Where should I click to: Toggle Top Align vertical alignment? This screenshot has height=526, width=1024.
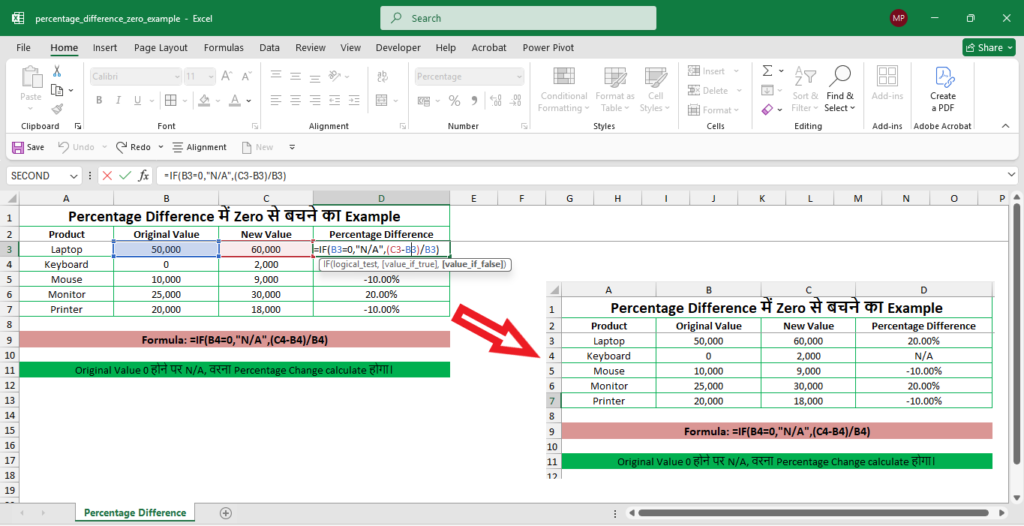pyautogui.click(x=276, y=76)
